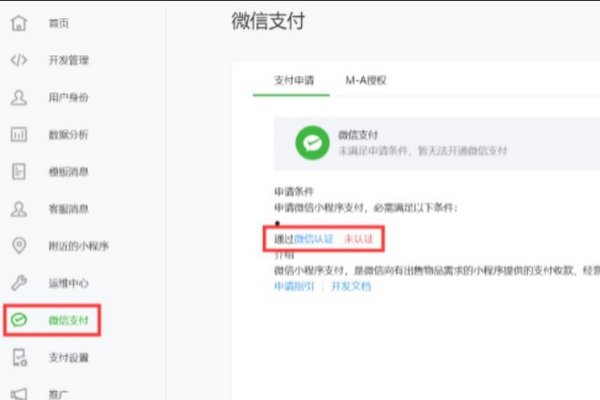Open 附近的小程序 menu entry
This screenshot has height=400, width=600.
78,246
